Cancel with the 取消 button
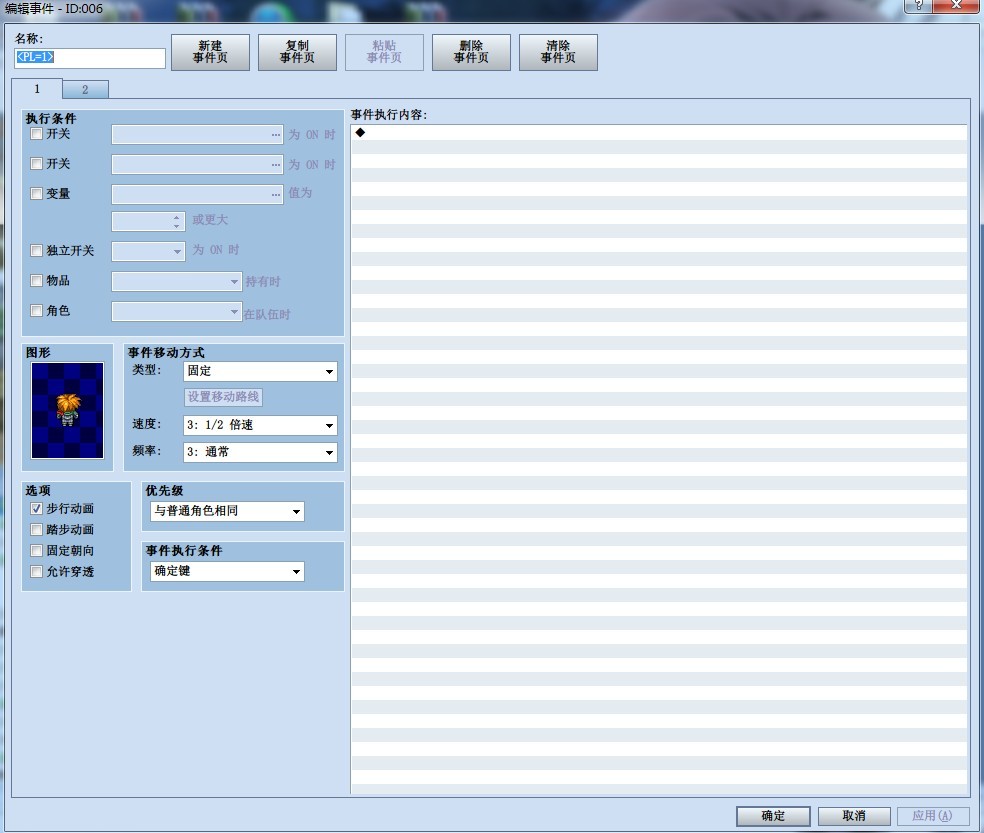The image size is (984, 833). coord(854,815)
